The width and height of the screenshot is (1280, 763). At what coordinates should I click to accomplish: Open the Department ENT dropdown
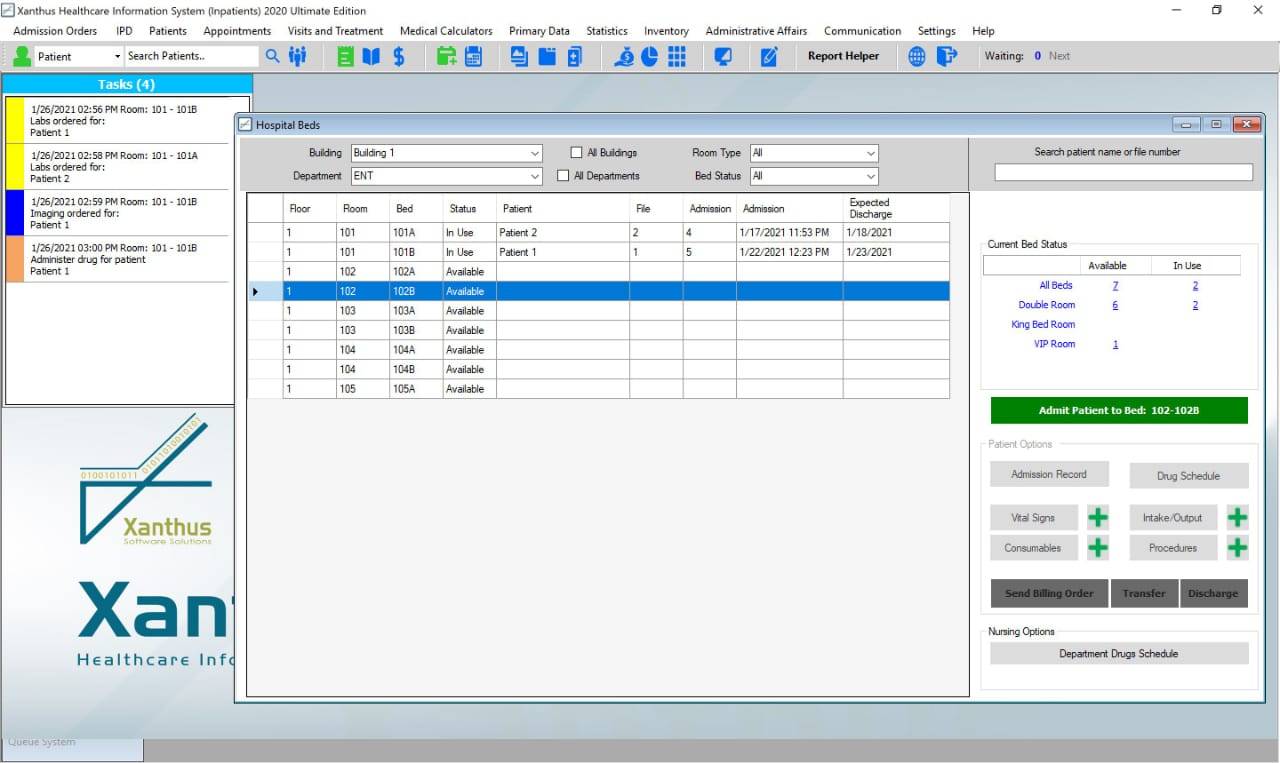(535, 176)
